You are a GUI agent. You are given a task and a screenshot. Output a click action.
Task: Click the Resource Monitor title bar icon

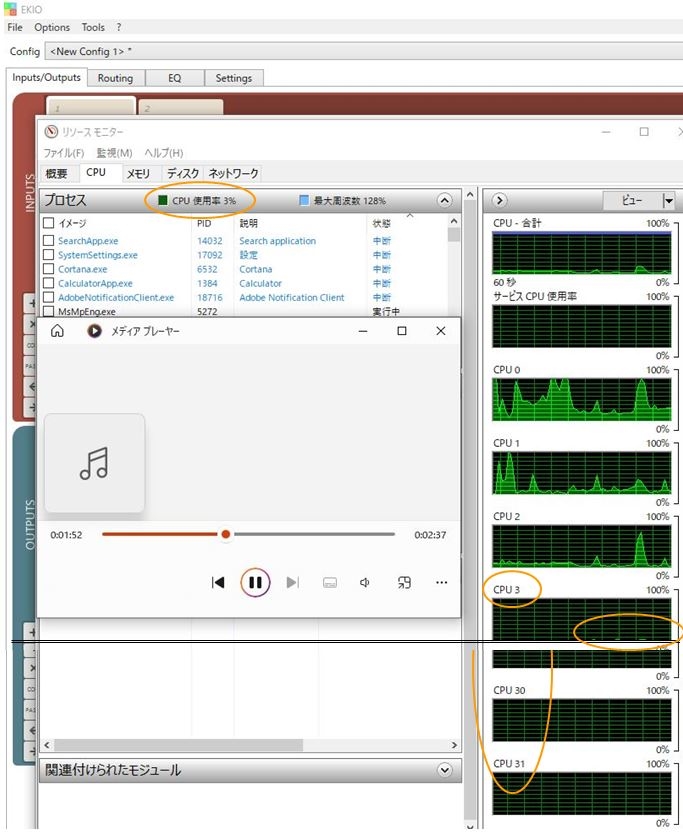pyautogui.click(x=50, y=132)
